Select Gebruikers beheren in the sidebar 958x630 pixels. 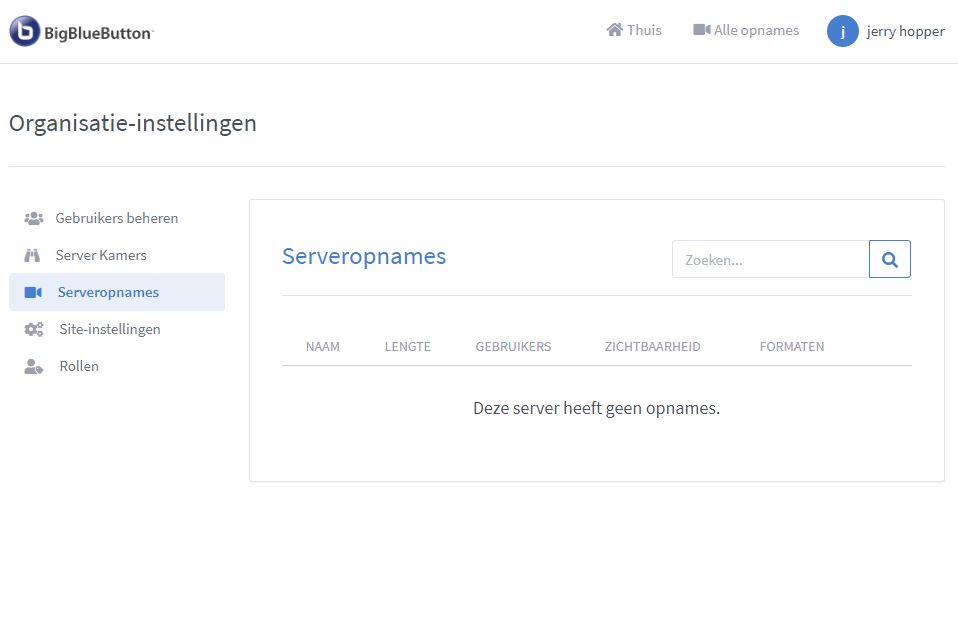coord(117,218)
